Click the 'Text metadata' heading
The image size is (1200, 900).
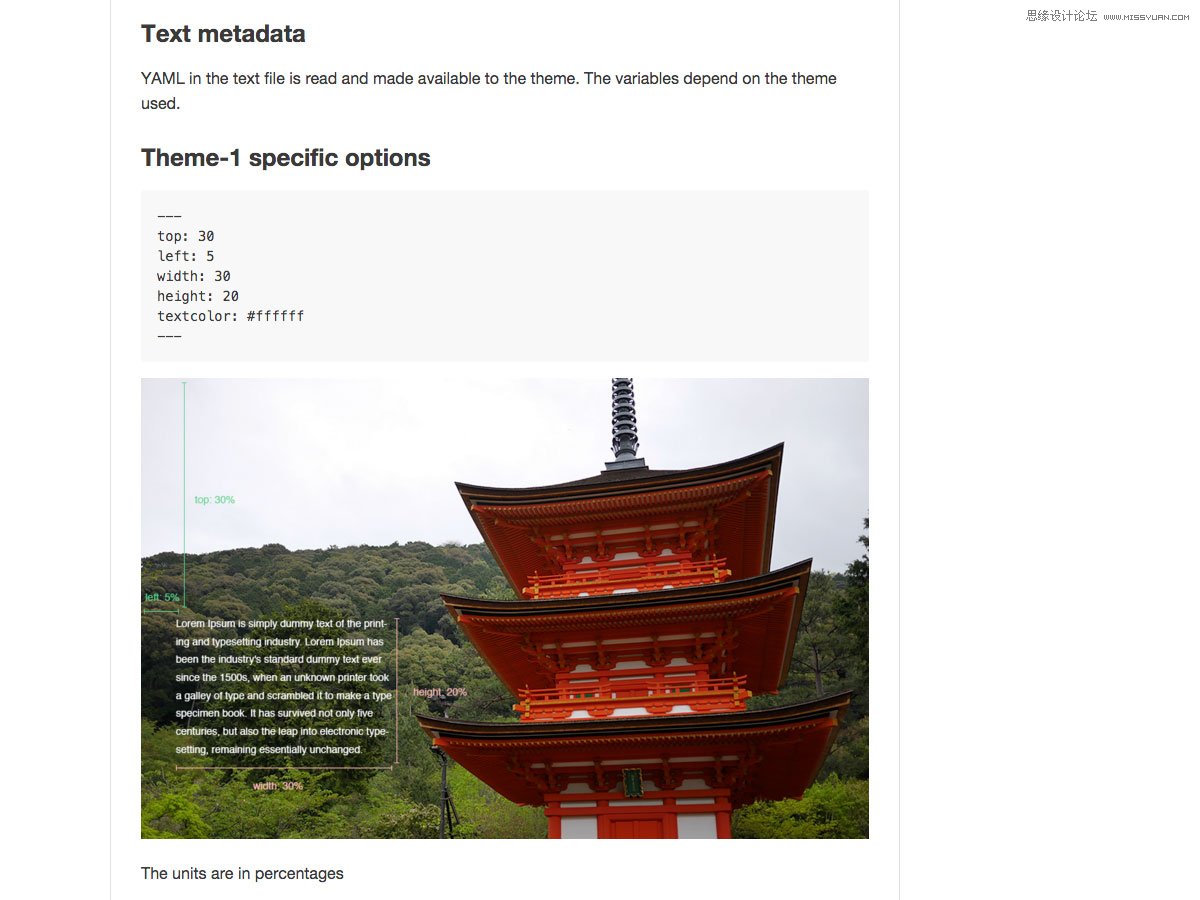[223, 34]
